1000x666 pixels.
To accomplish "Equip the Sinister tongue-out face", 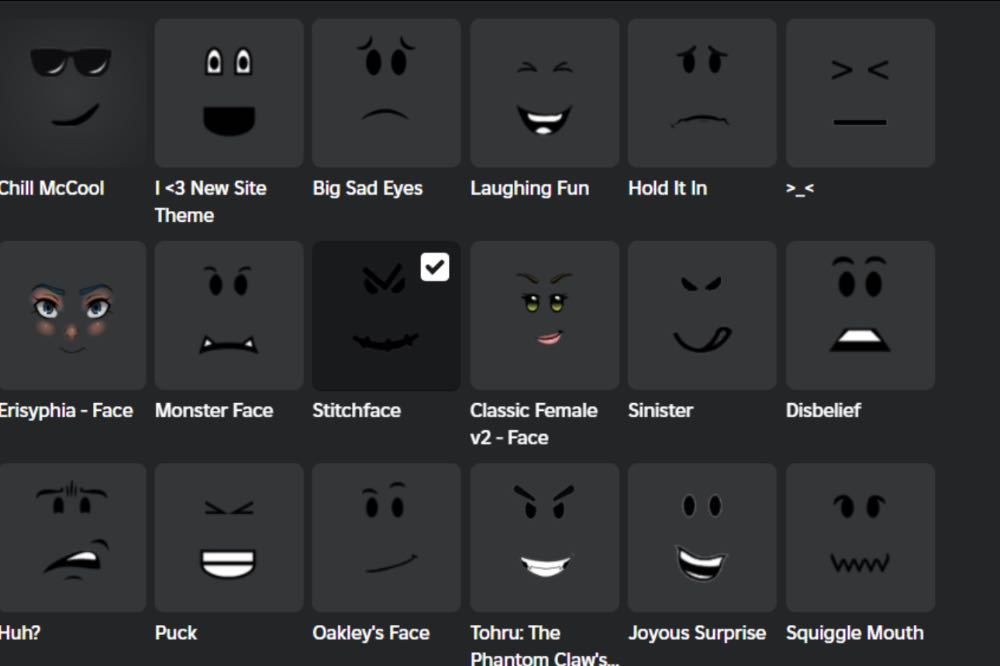I will [x=702, y=315].
